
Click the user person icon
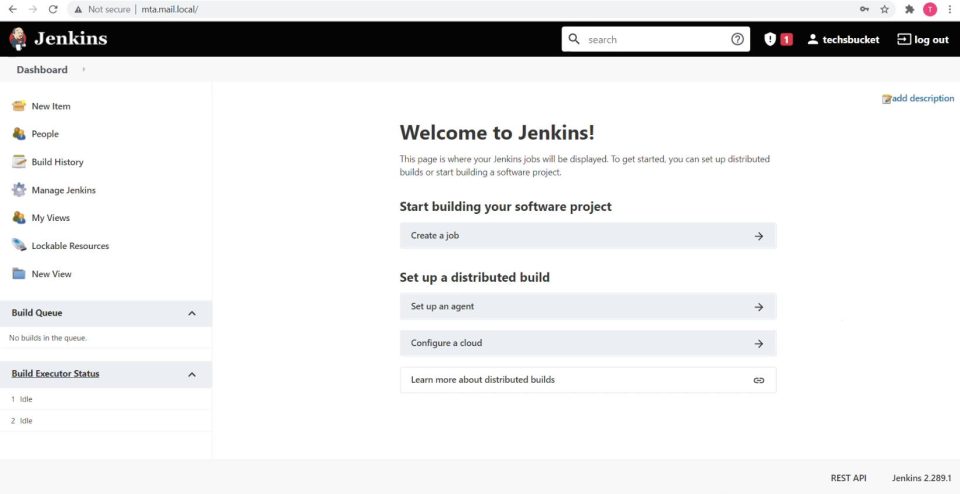(812, 39)
